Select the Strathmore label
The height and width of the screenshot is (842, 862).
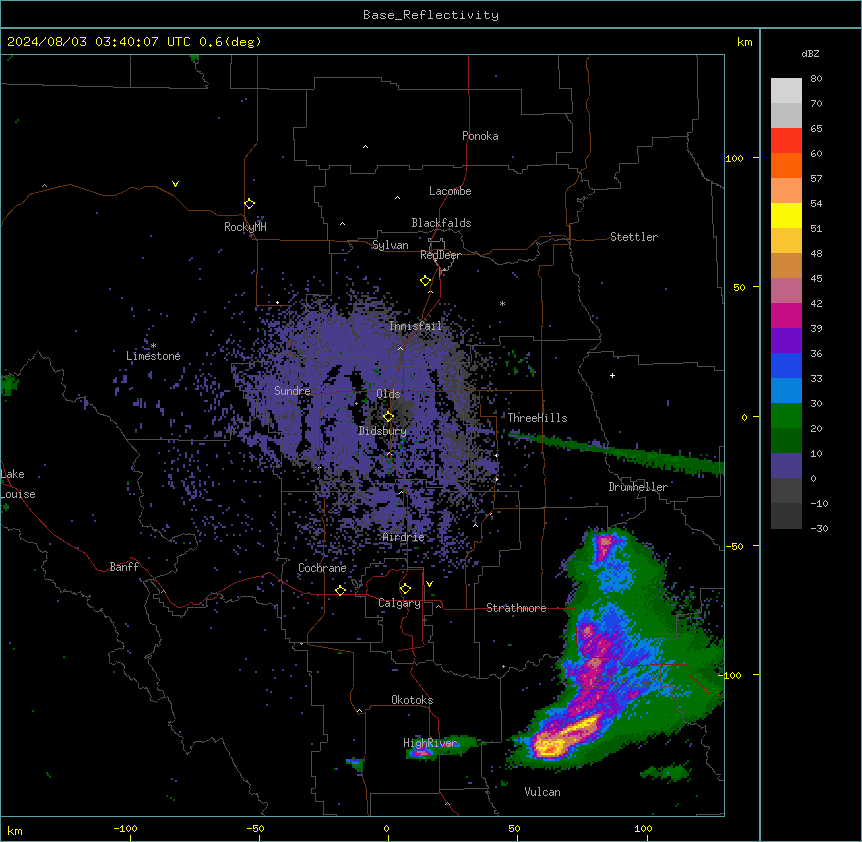click(x=516, y=608)
